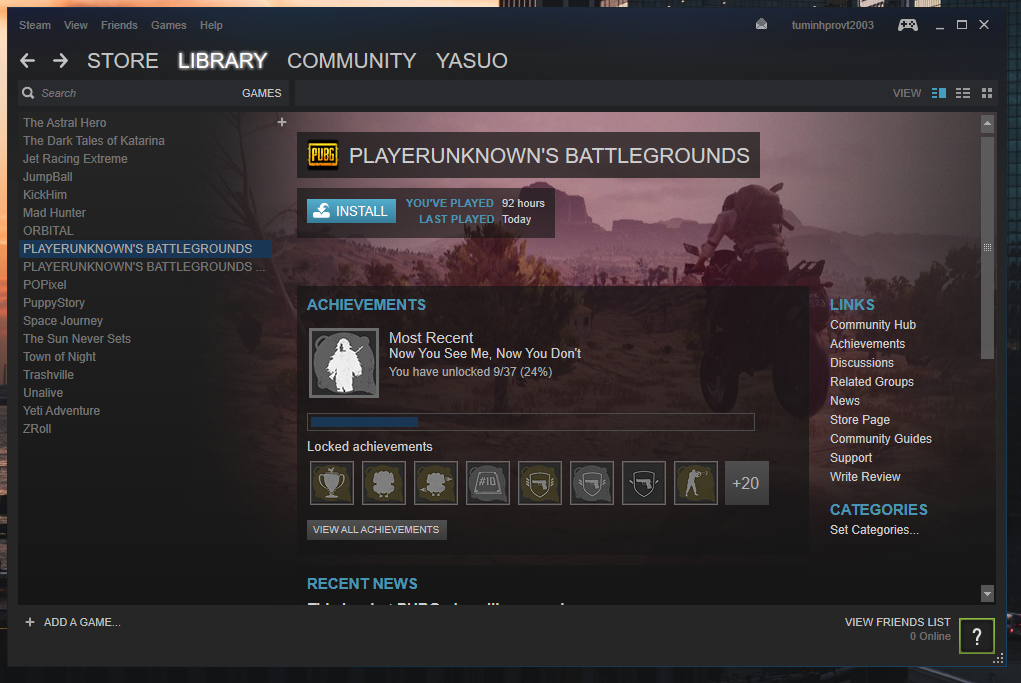Select the running soldier locked achievement
The height and width of the screenshot is (683, 1021).
coord(695,483)
